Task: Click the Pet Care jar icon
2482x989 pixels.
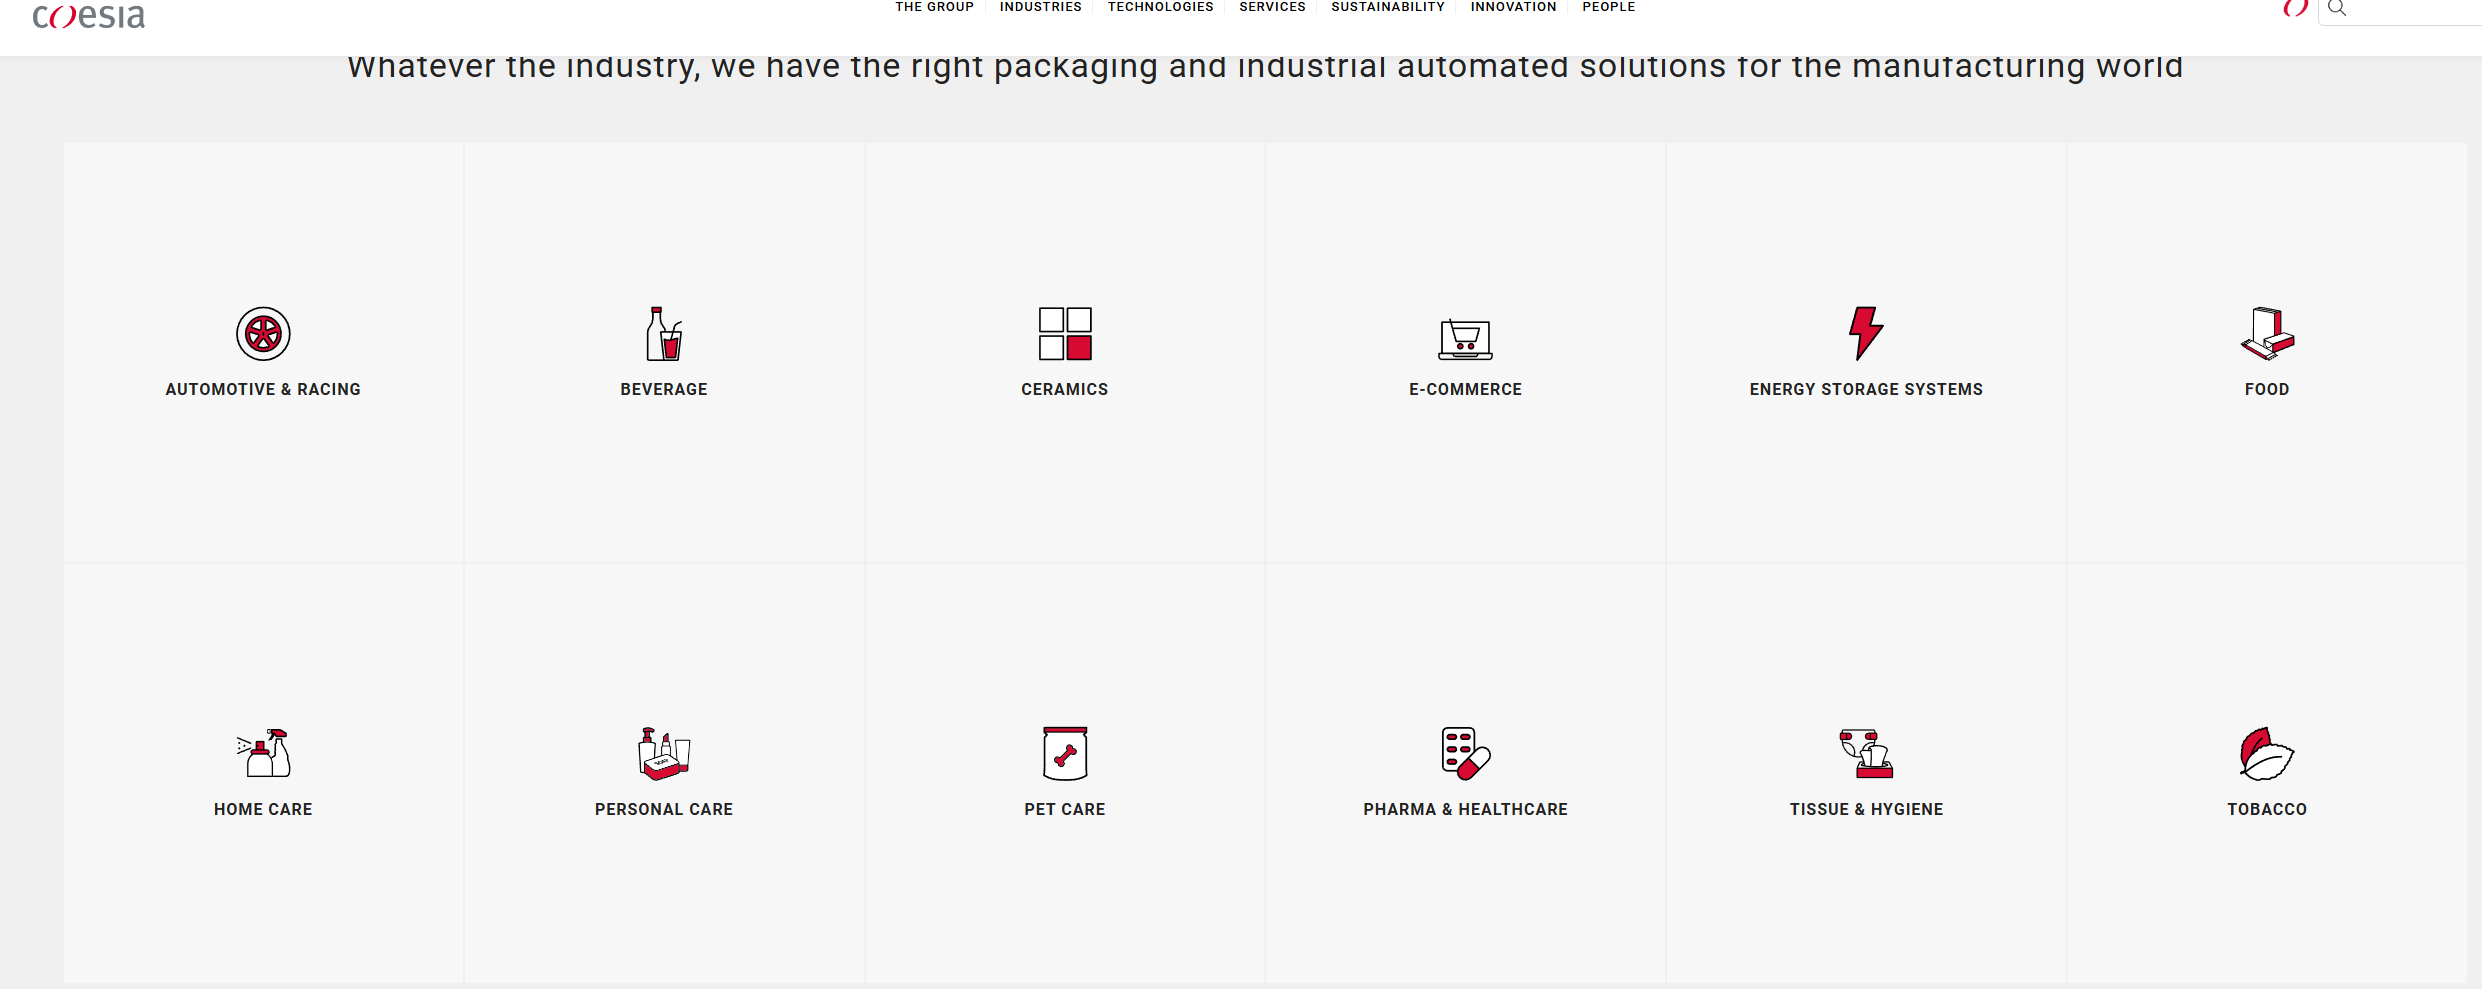Action: point(1064,753)
